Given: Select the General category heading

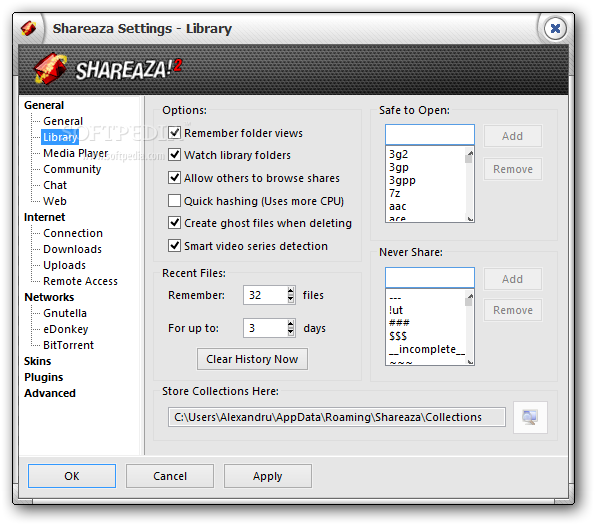Looking at the screenshot, I should coord(44,105).
